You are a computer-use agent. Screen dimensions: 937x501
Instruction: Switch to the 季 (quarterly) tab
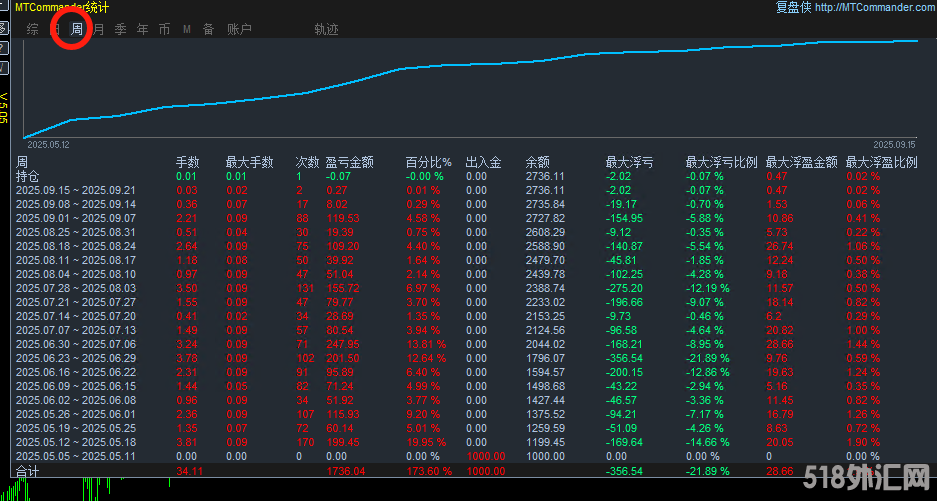[x=120, y=29]
